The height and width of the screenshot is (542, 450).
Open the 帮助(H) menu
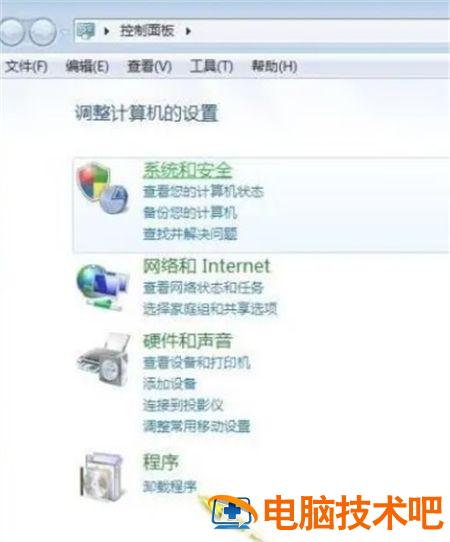point(274,66)
